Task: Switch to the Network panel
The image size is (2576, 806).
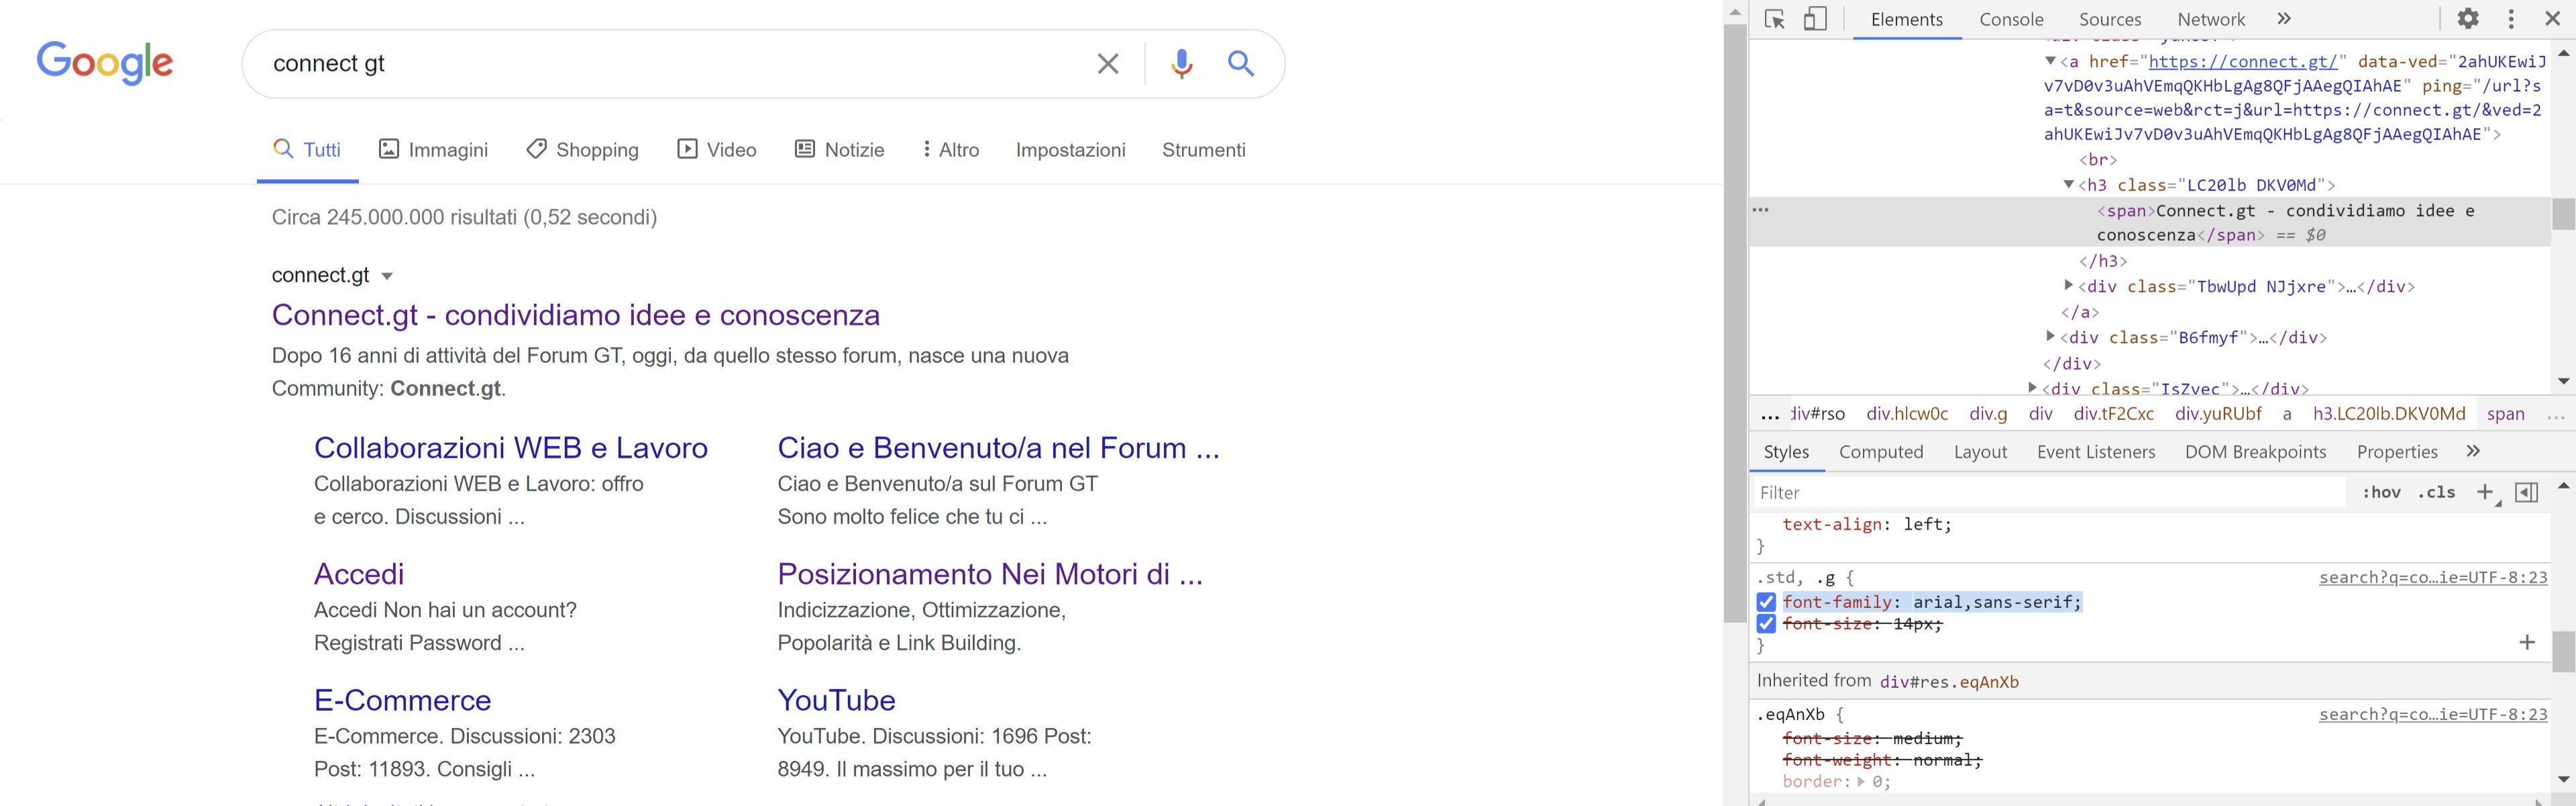Action: point(2211,19)
